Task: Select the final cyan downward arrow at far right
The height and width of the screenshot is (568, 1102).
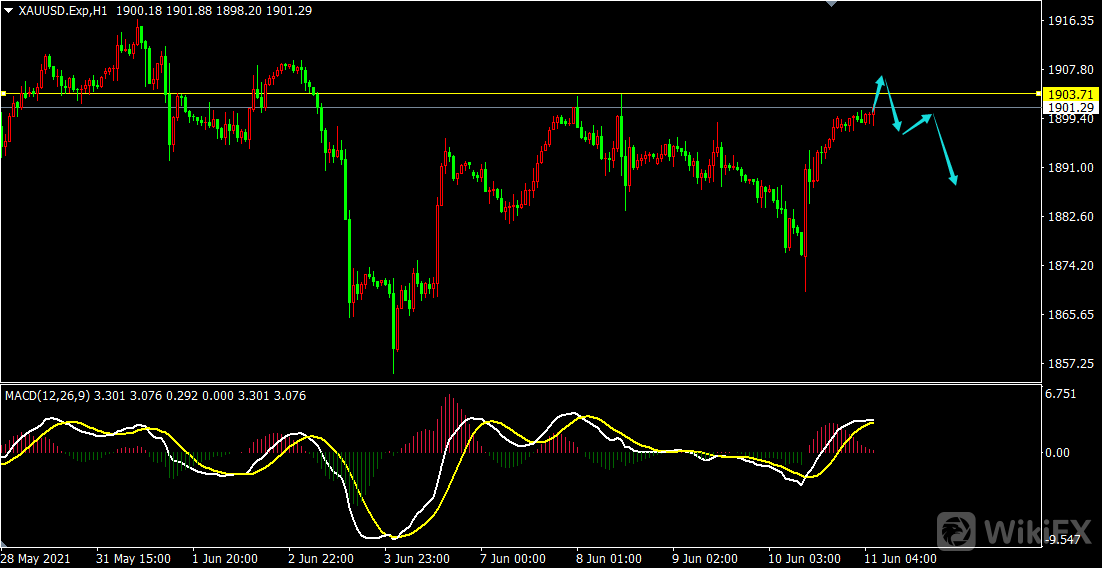Action: point(946,150)
